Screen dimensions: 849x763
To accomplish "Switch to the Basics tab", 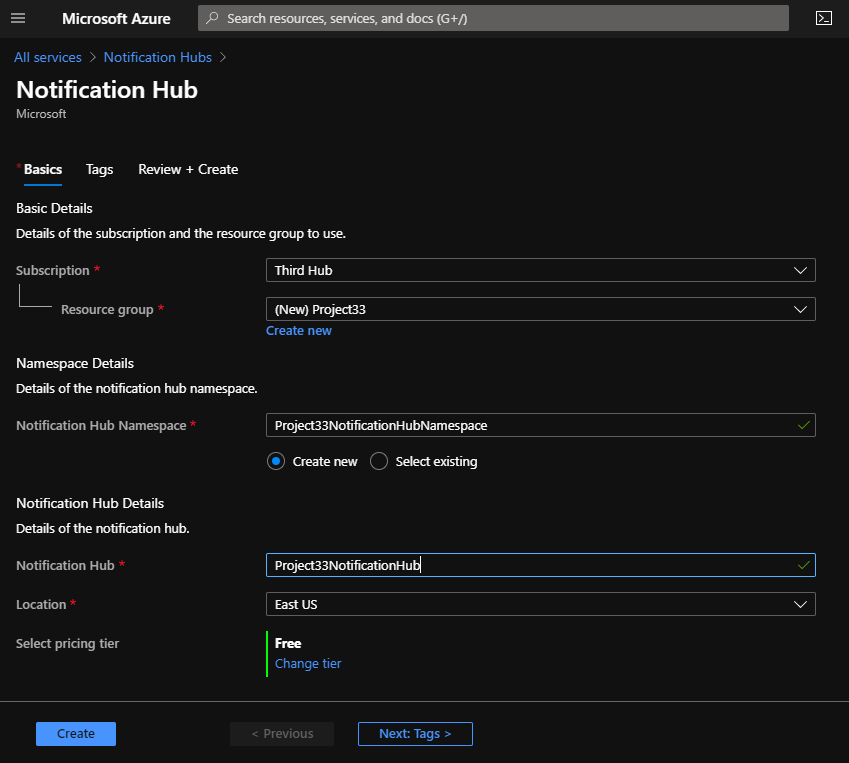I will coord(43,169).
